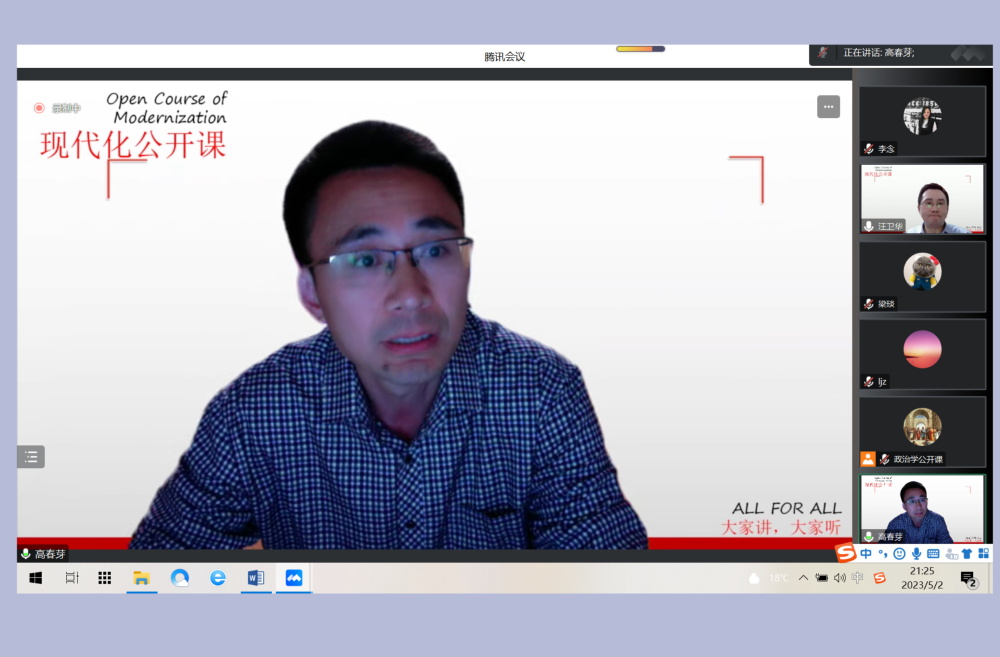Open the Windows Start menu

point(36,578)
